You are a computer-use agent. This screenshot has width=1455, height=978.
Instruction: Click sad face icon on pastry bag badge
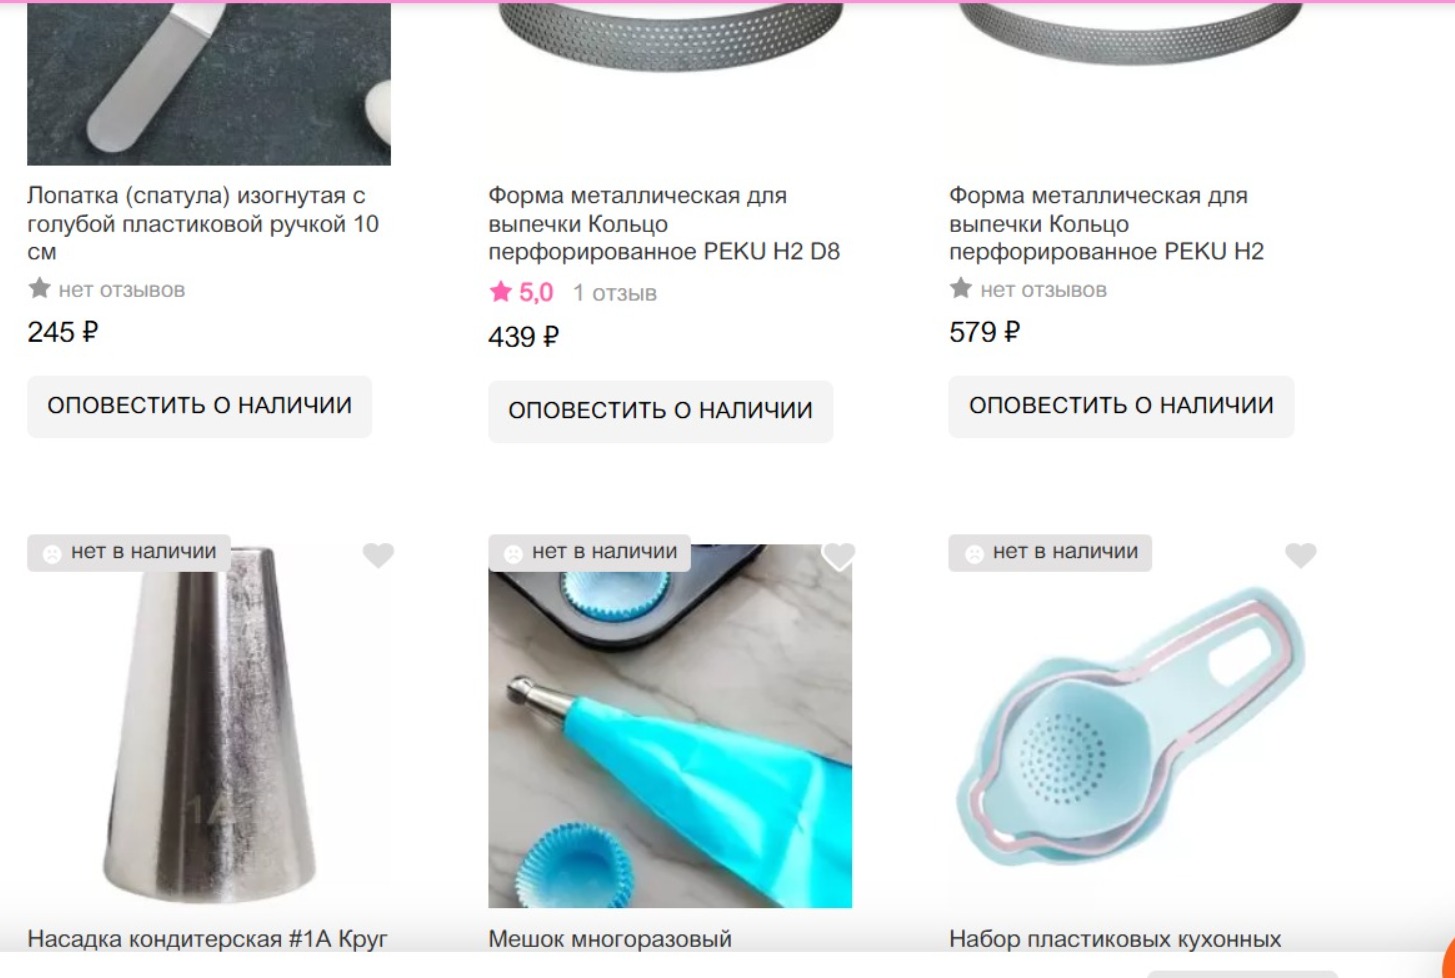(x=513, y=553)
